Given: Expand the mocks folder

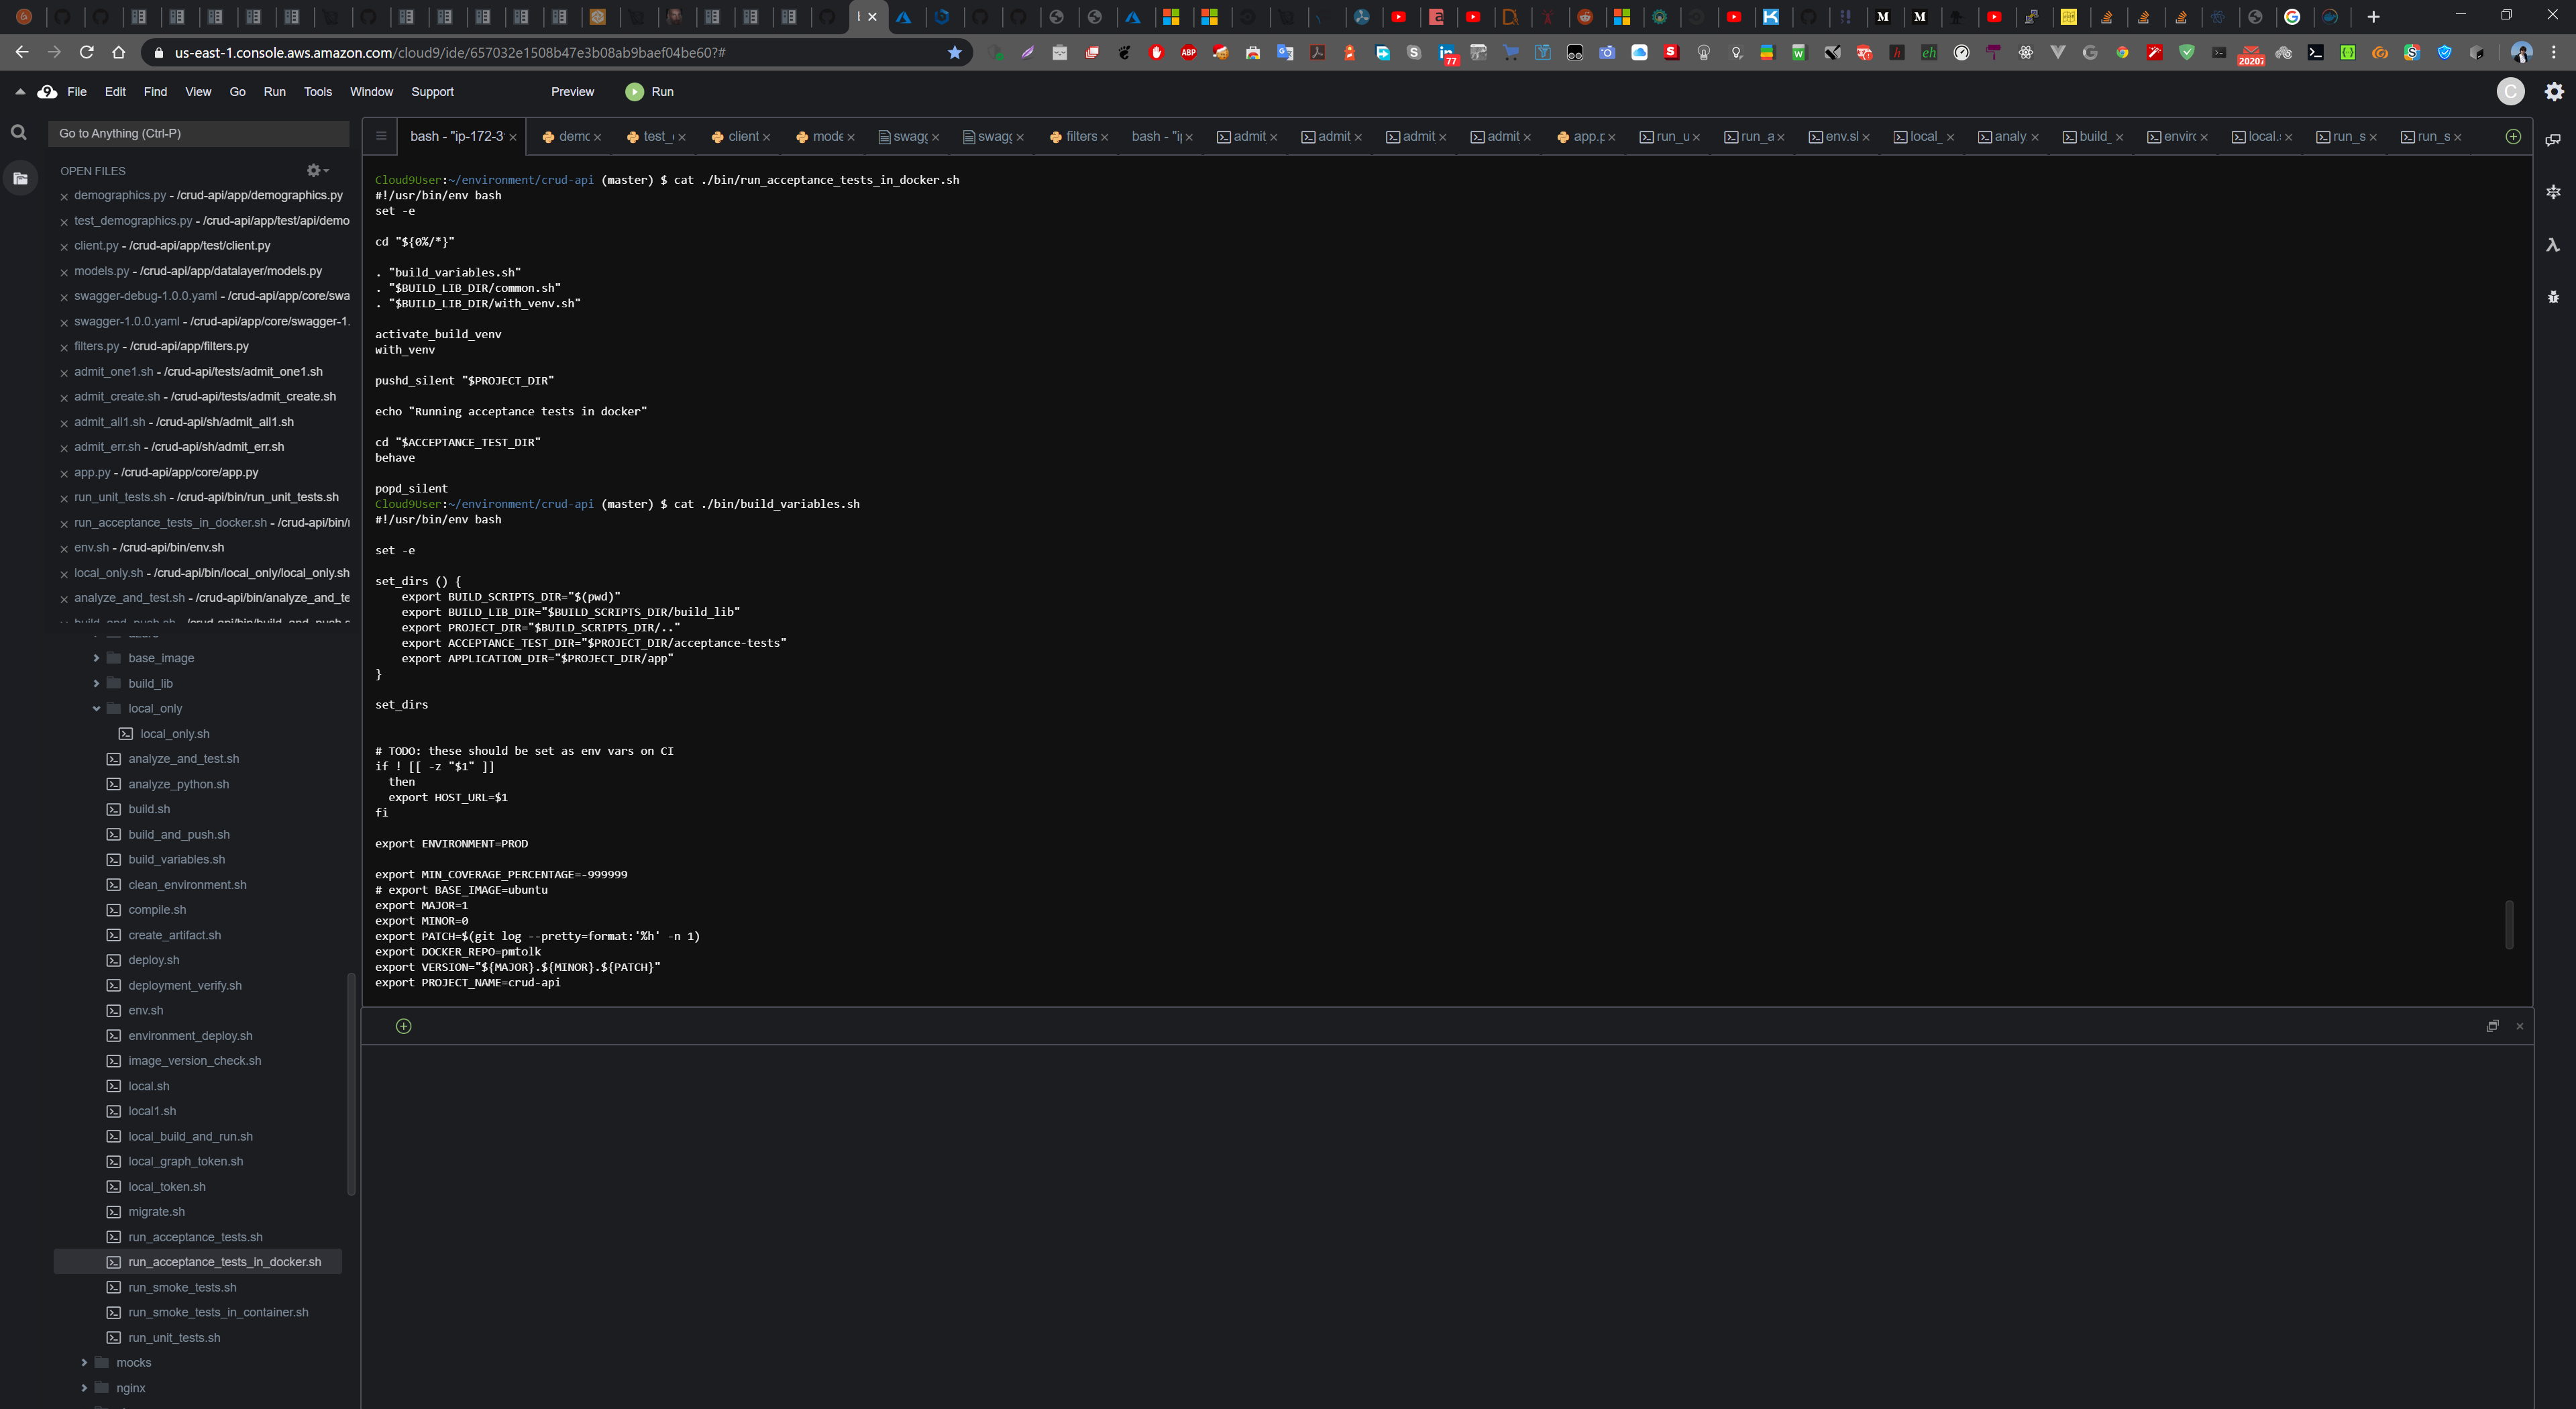Looking at the screenshot, I should [x=84, y=1362].
